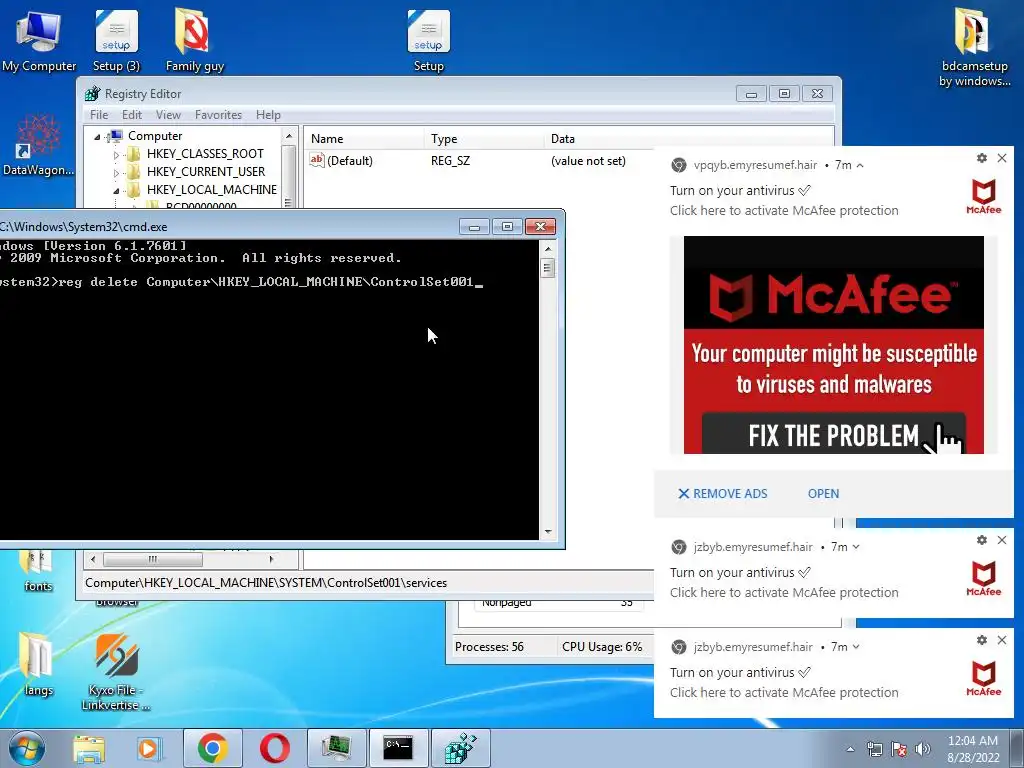Click the taskbar clock 12:04 AM
1024x768 pixels.
click(x=973, y=741)
